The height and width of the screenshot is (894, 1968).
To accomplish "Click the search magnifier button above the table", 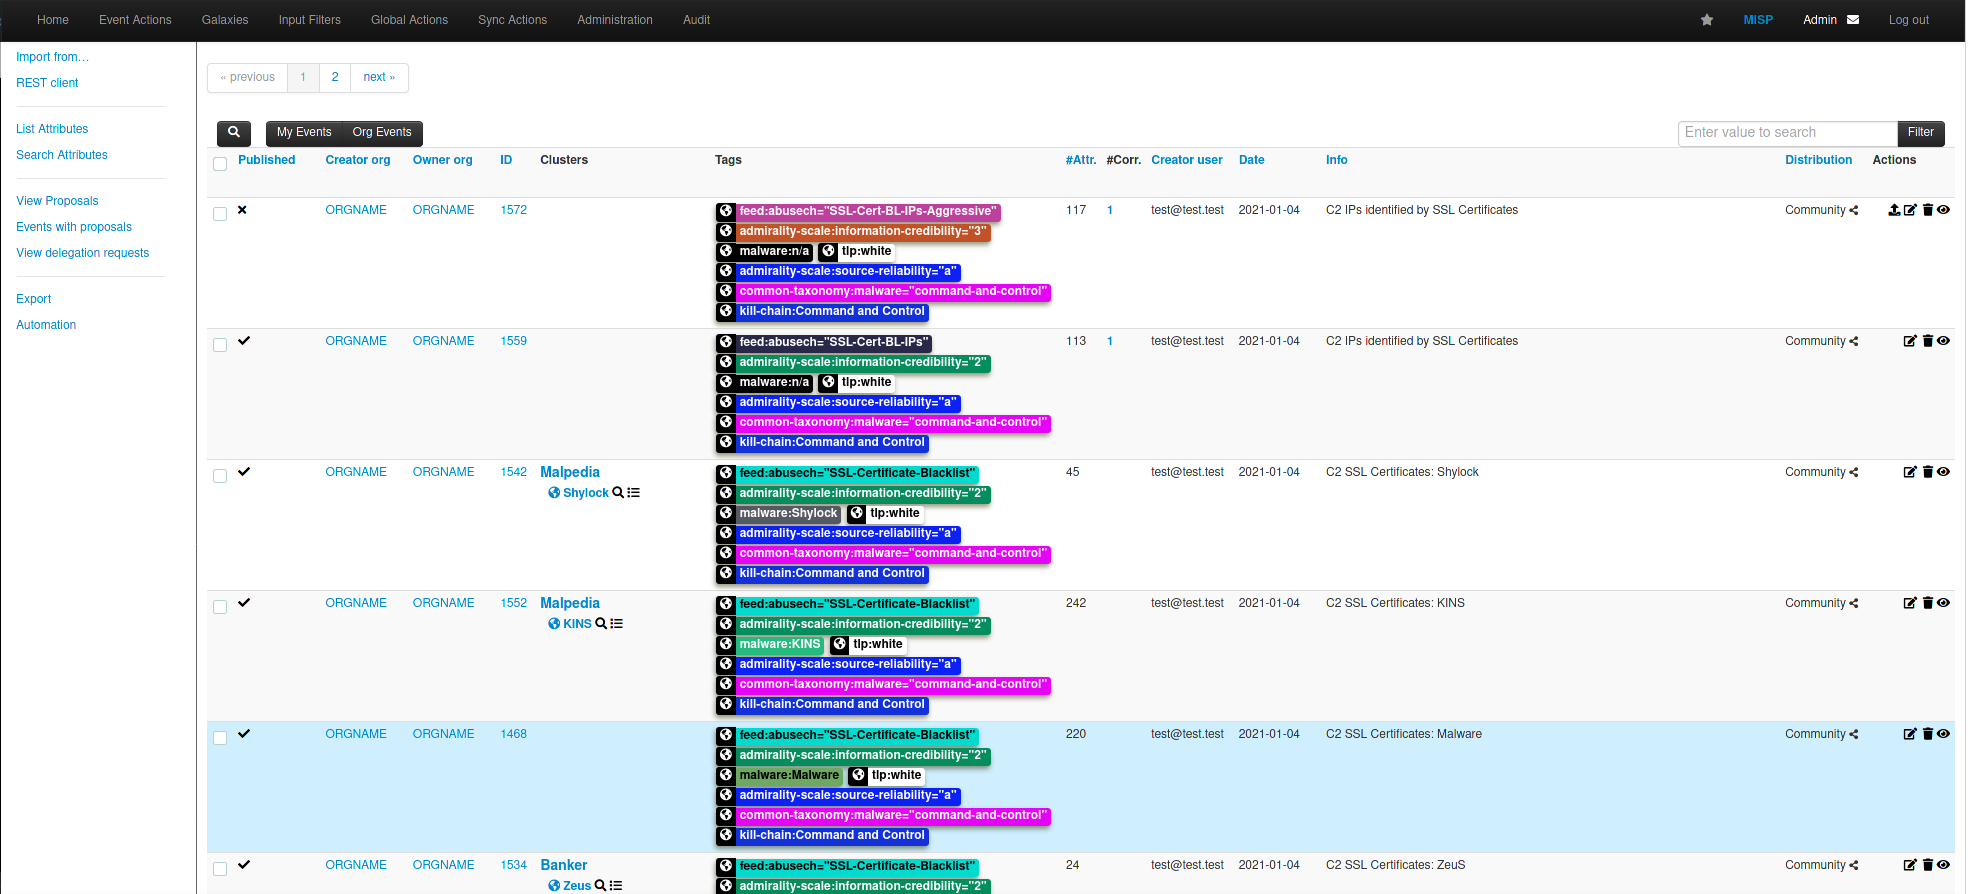I will click(234, 133).
